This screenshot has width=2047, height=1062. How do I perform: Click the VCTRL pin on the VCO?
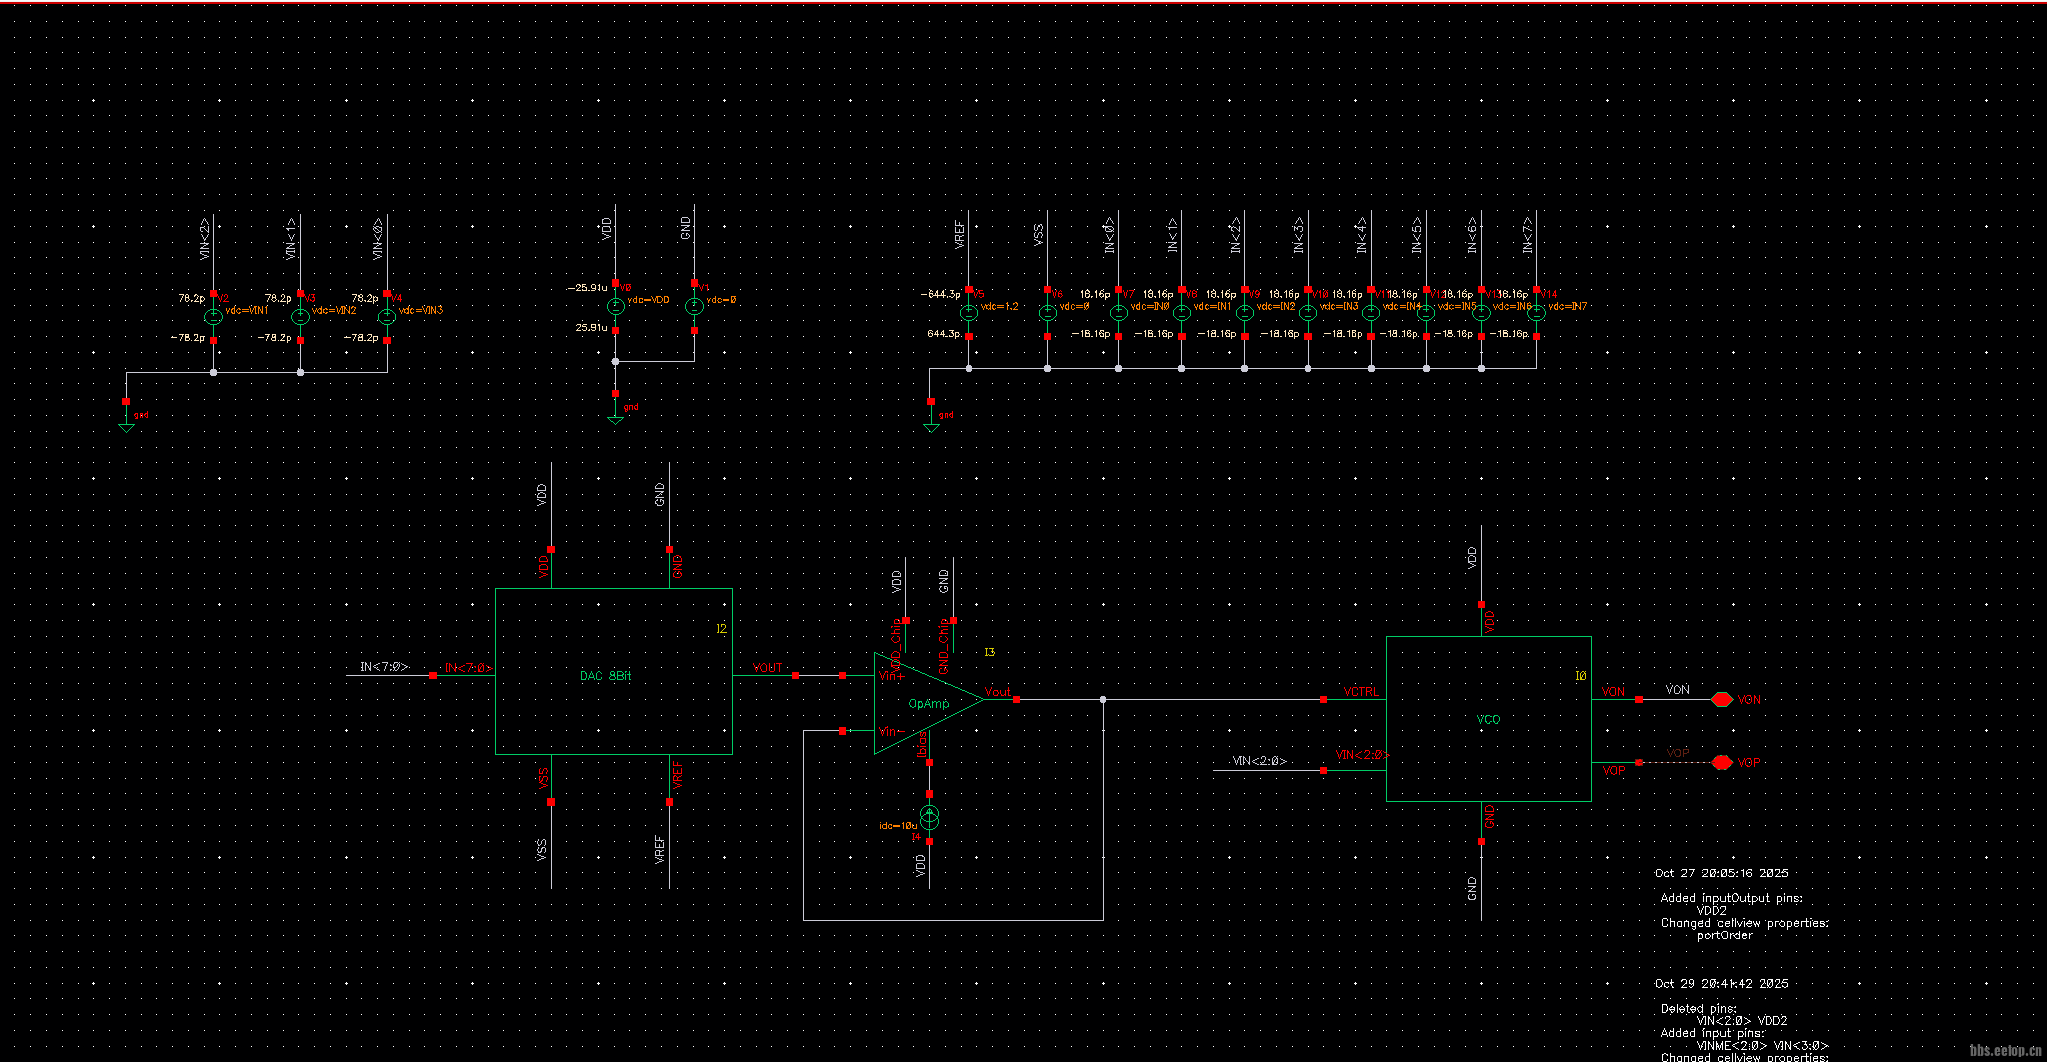tap(1324, 700)
